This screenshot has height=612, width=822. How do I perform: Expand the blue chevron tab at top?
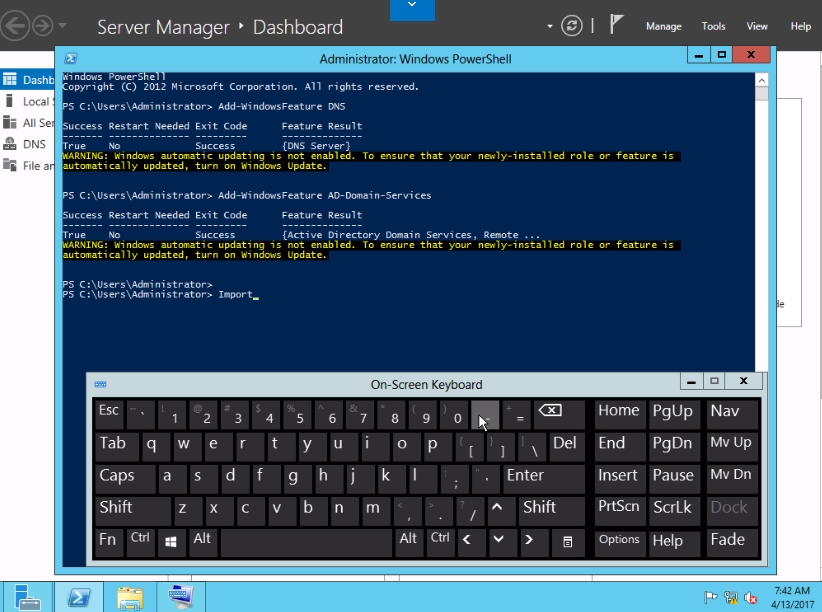click(412, 9)
